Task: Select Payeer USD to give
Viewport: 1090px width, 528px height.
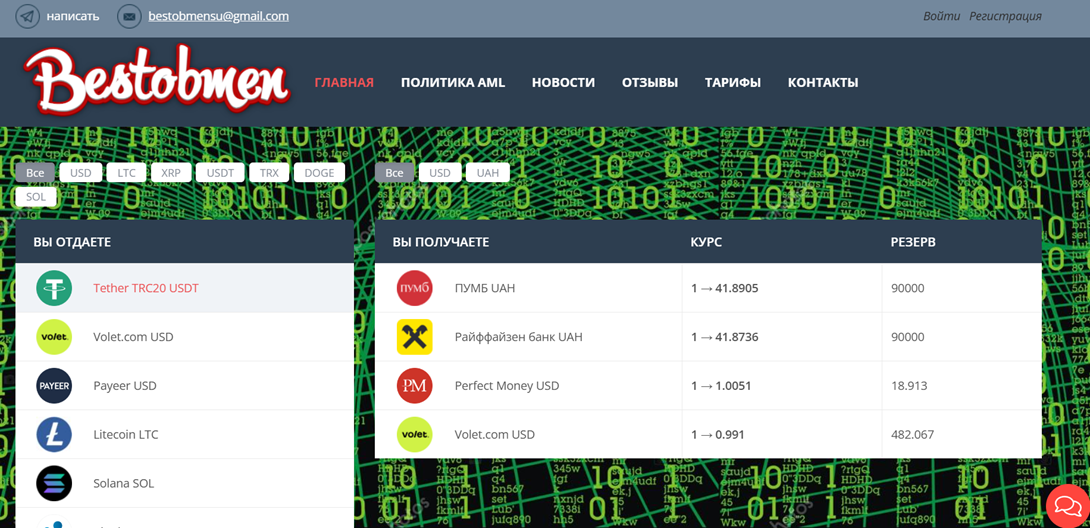Action: pyautogui.click(x=125, y=386)
